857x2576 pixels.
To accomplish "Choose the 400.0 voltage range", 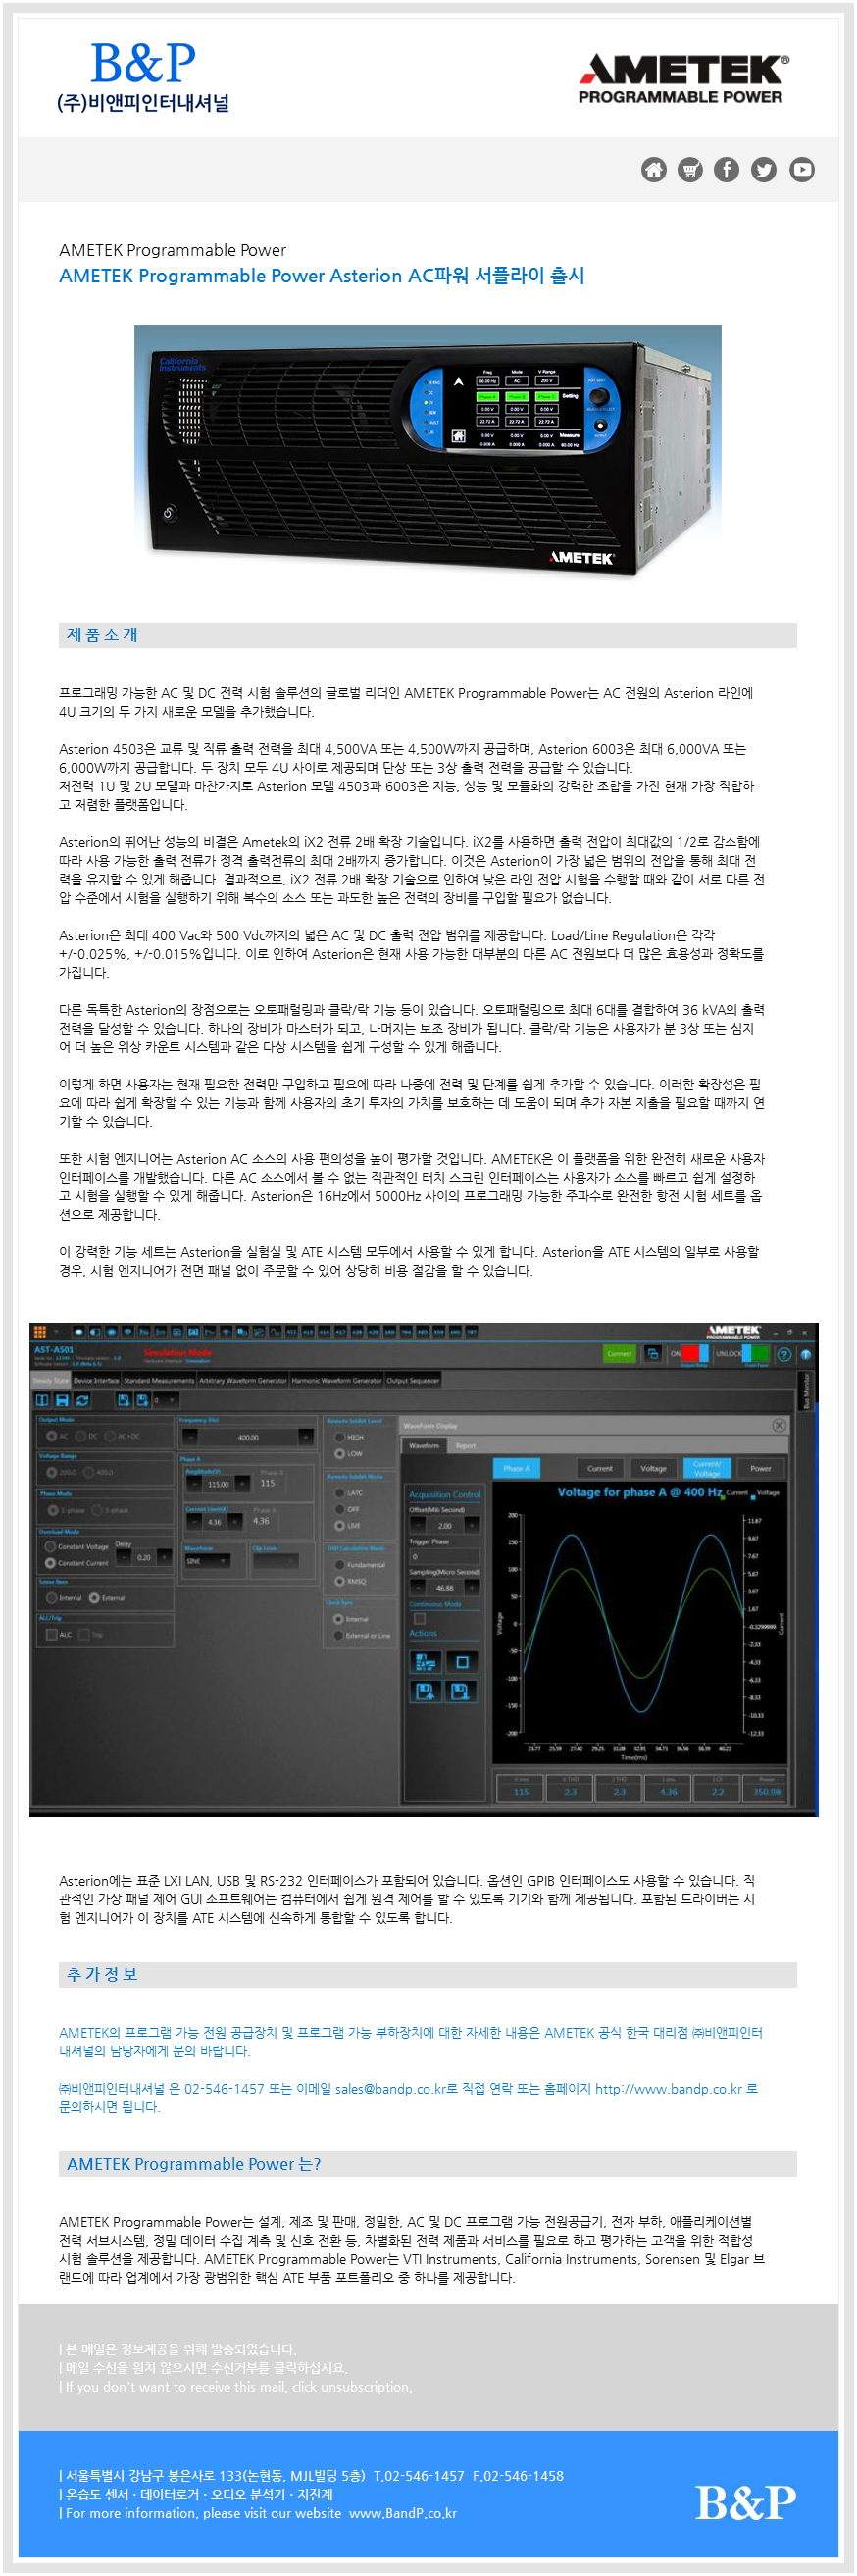I will (x=90, y=1473).
